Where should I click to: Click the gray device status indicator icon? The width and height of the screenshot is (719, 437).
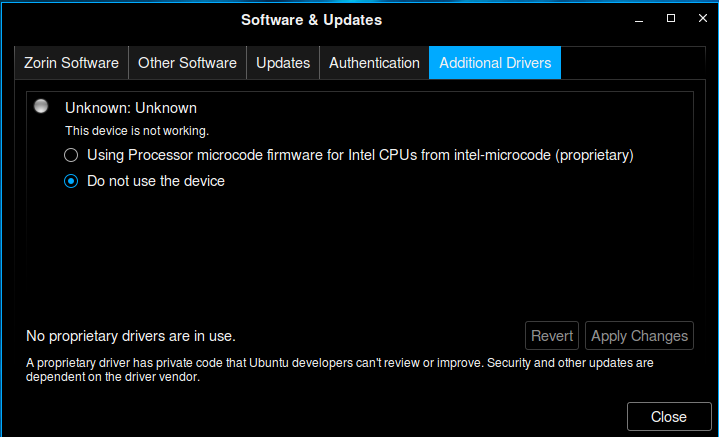click(41, 106)
